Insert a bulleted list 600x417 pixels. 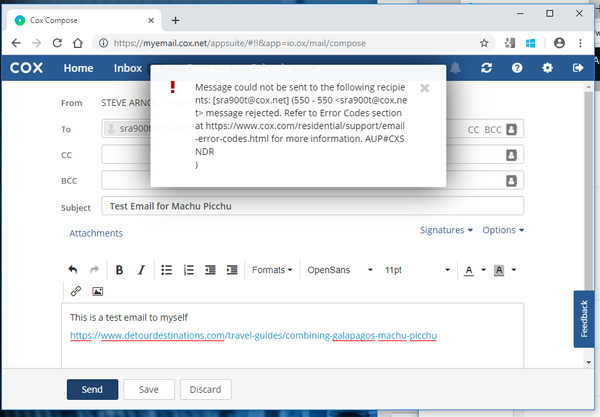(x=166, y=270)
